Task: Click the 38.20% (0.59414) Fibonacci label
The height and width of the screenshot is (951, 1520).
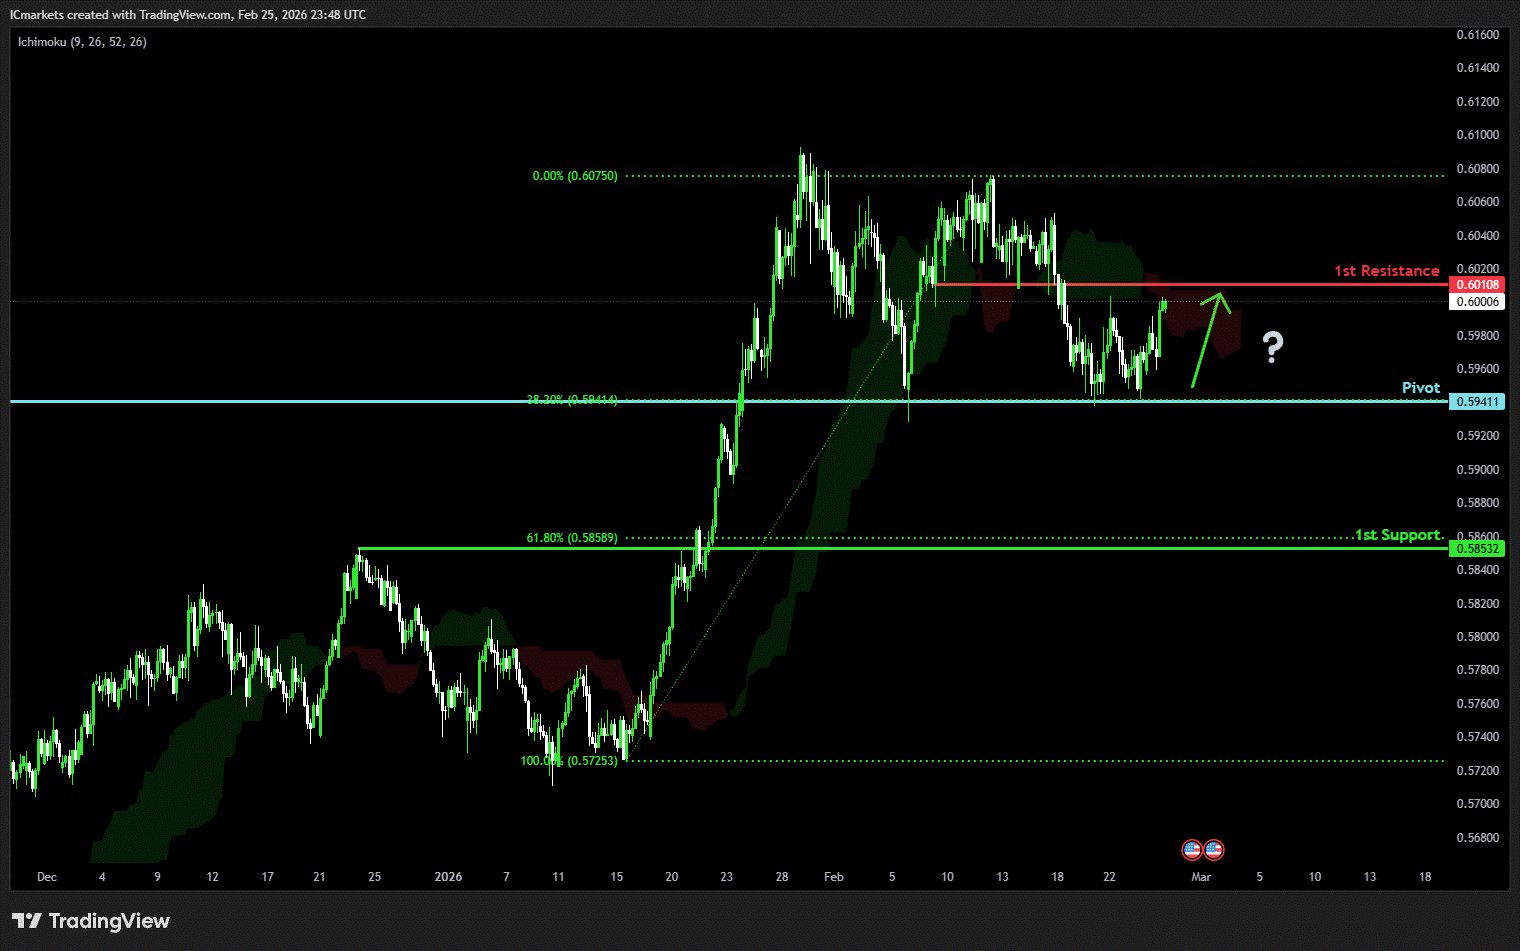Action: (572, 400)
